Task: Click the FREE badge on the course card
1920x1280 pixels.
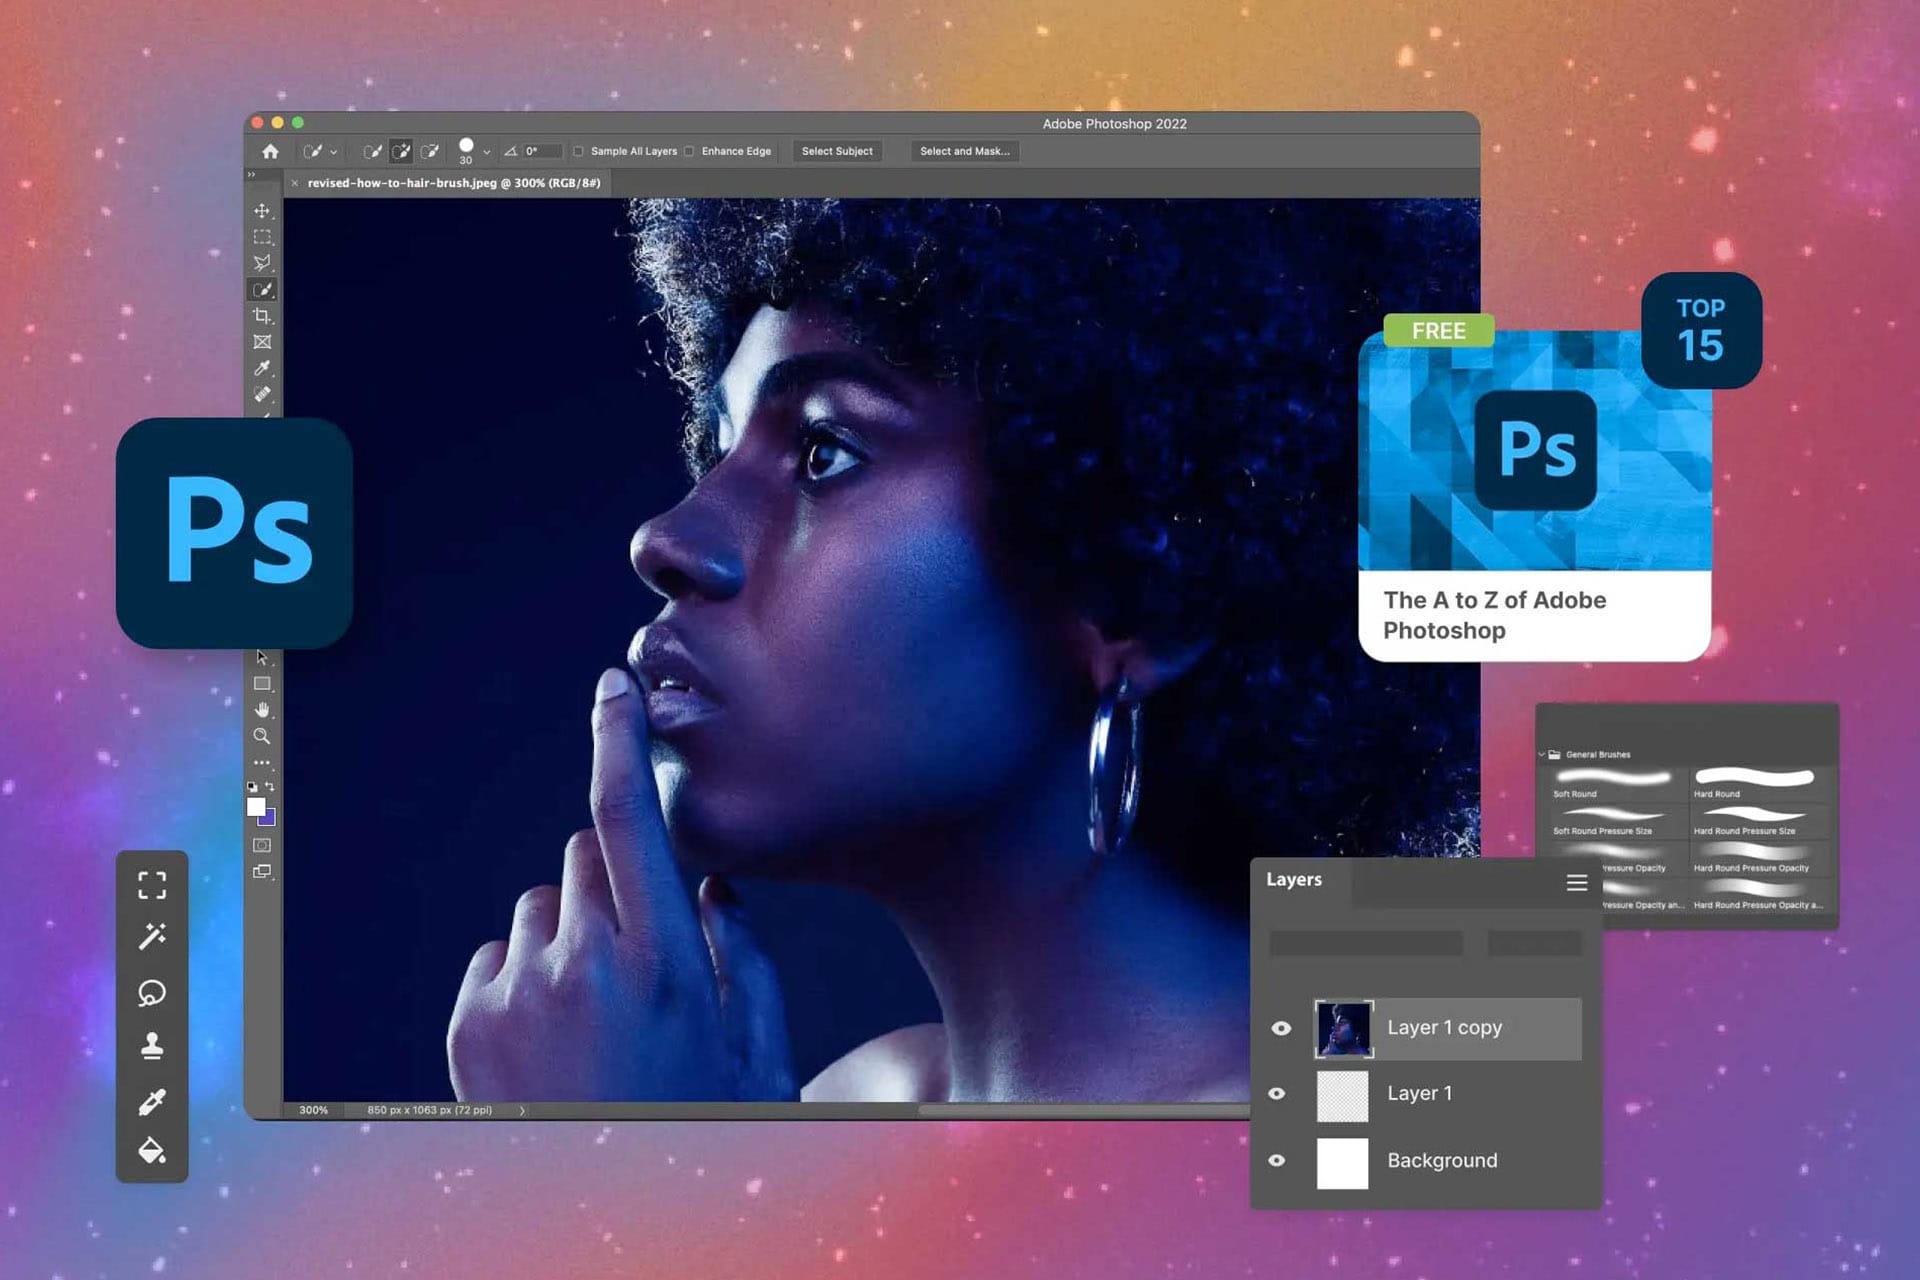Action: (1439, 331)
